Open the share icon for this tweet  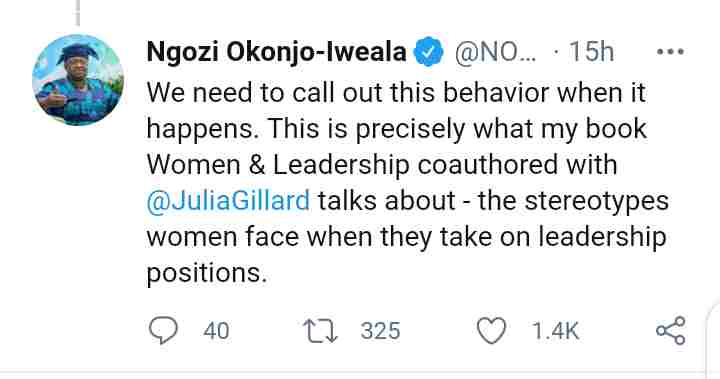pyautogui.click(x=671, y=331)
